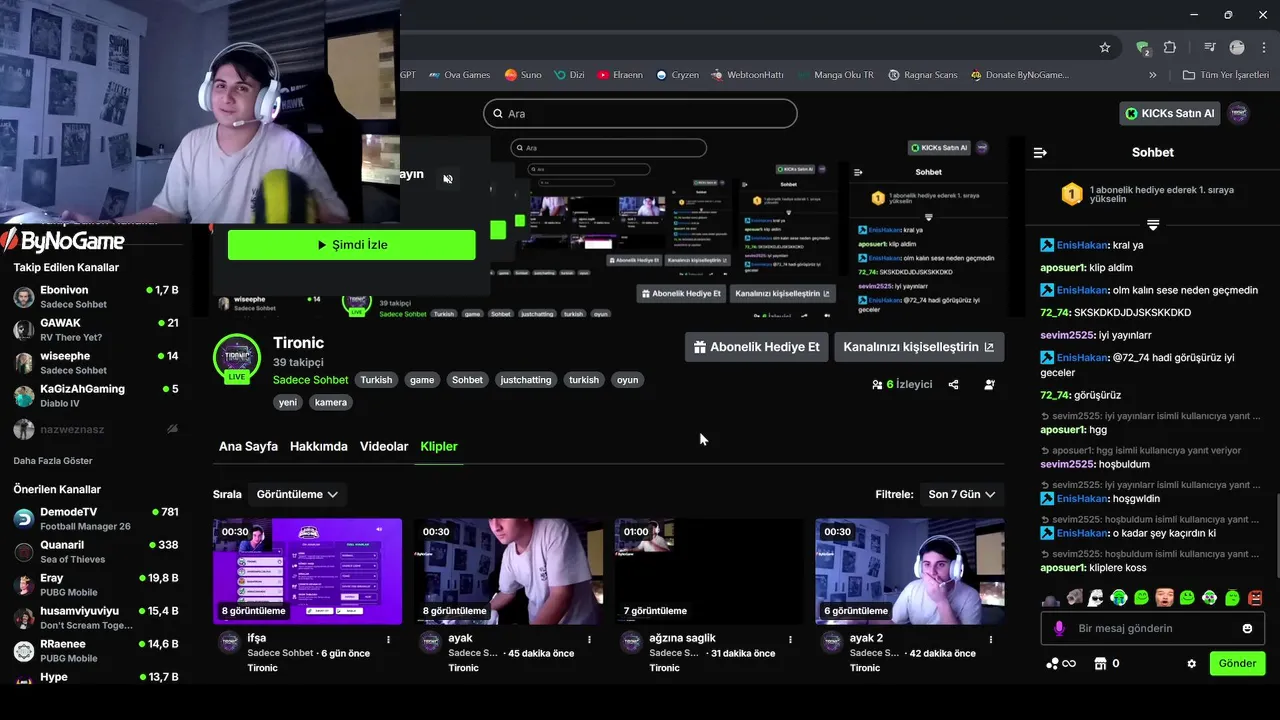The width and height of the screenshot is (1280, 720).
Task: Switch to the Hakkımda tab
Action: click(x=319, y=446)
